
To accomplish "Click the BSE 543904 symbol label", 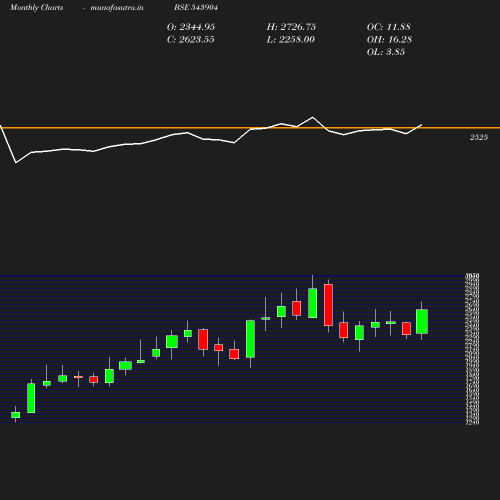I will 196,7.
